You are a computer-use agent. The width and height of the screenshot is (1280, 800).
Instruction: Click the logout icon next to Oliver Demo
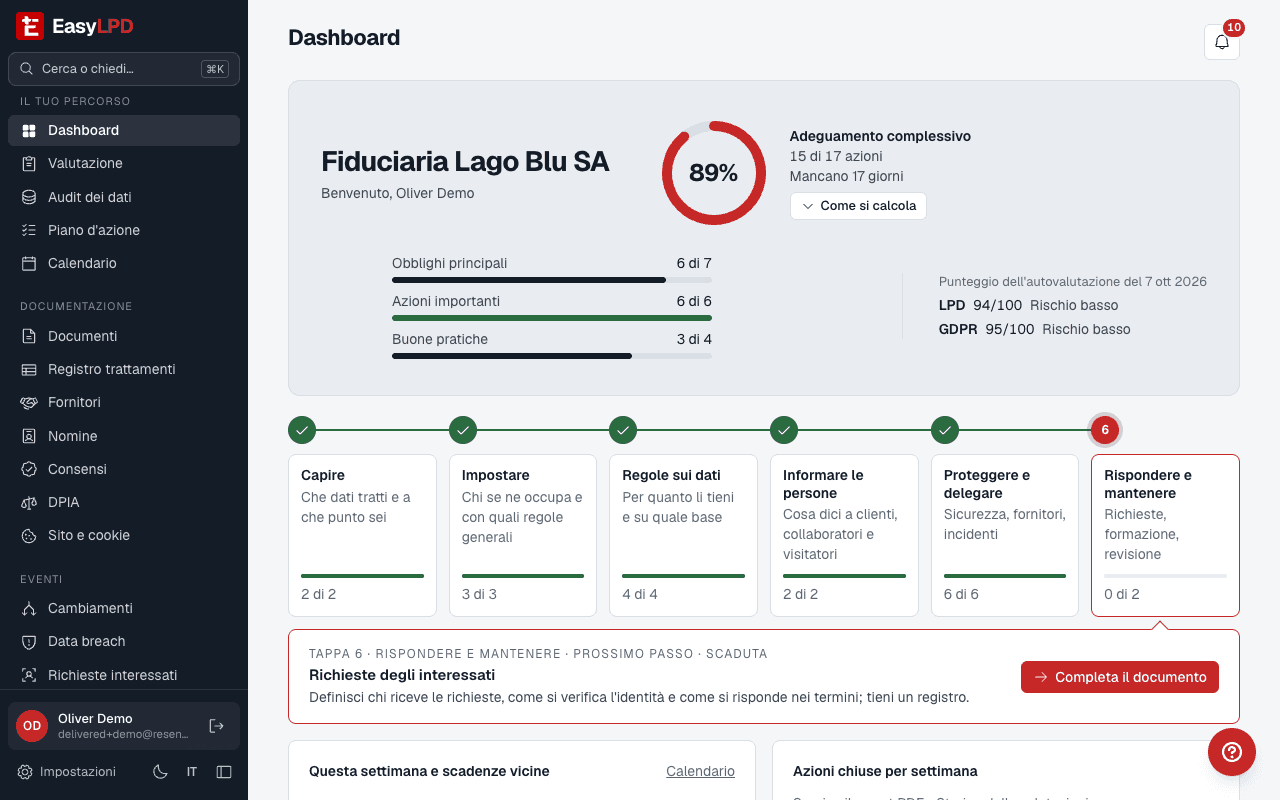216,726
